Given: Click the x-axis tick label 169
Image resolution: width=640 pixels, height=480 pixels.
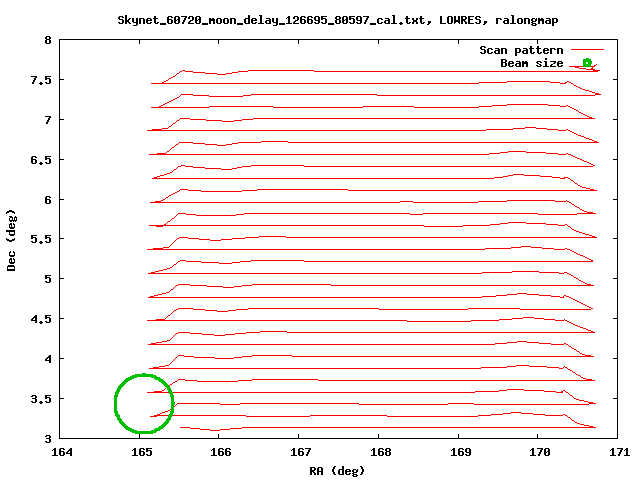Looking at the screenshot, I should [460, 452].
